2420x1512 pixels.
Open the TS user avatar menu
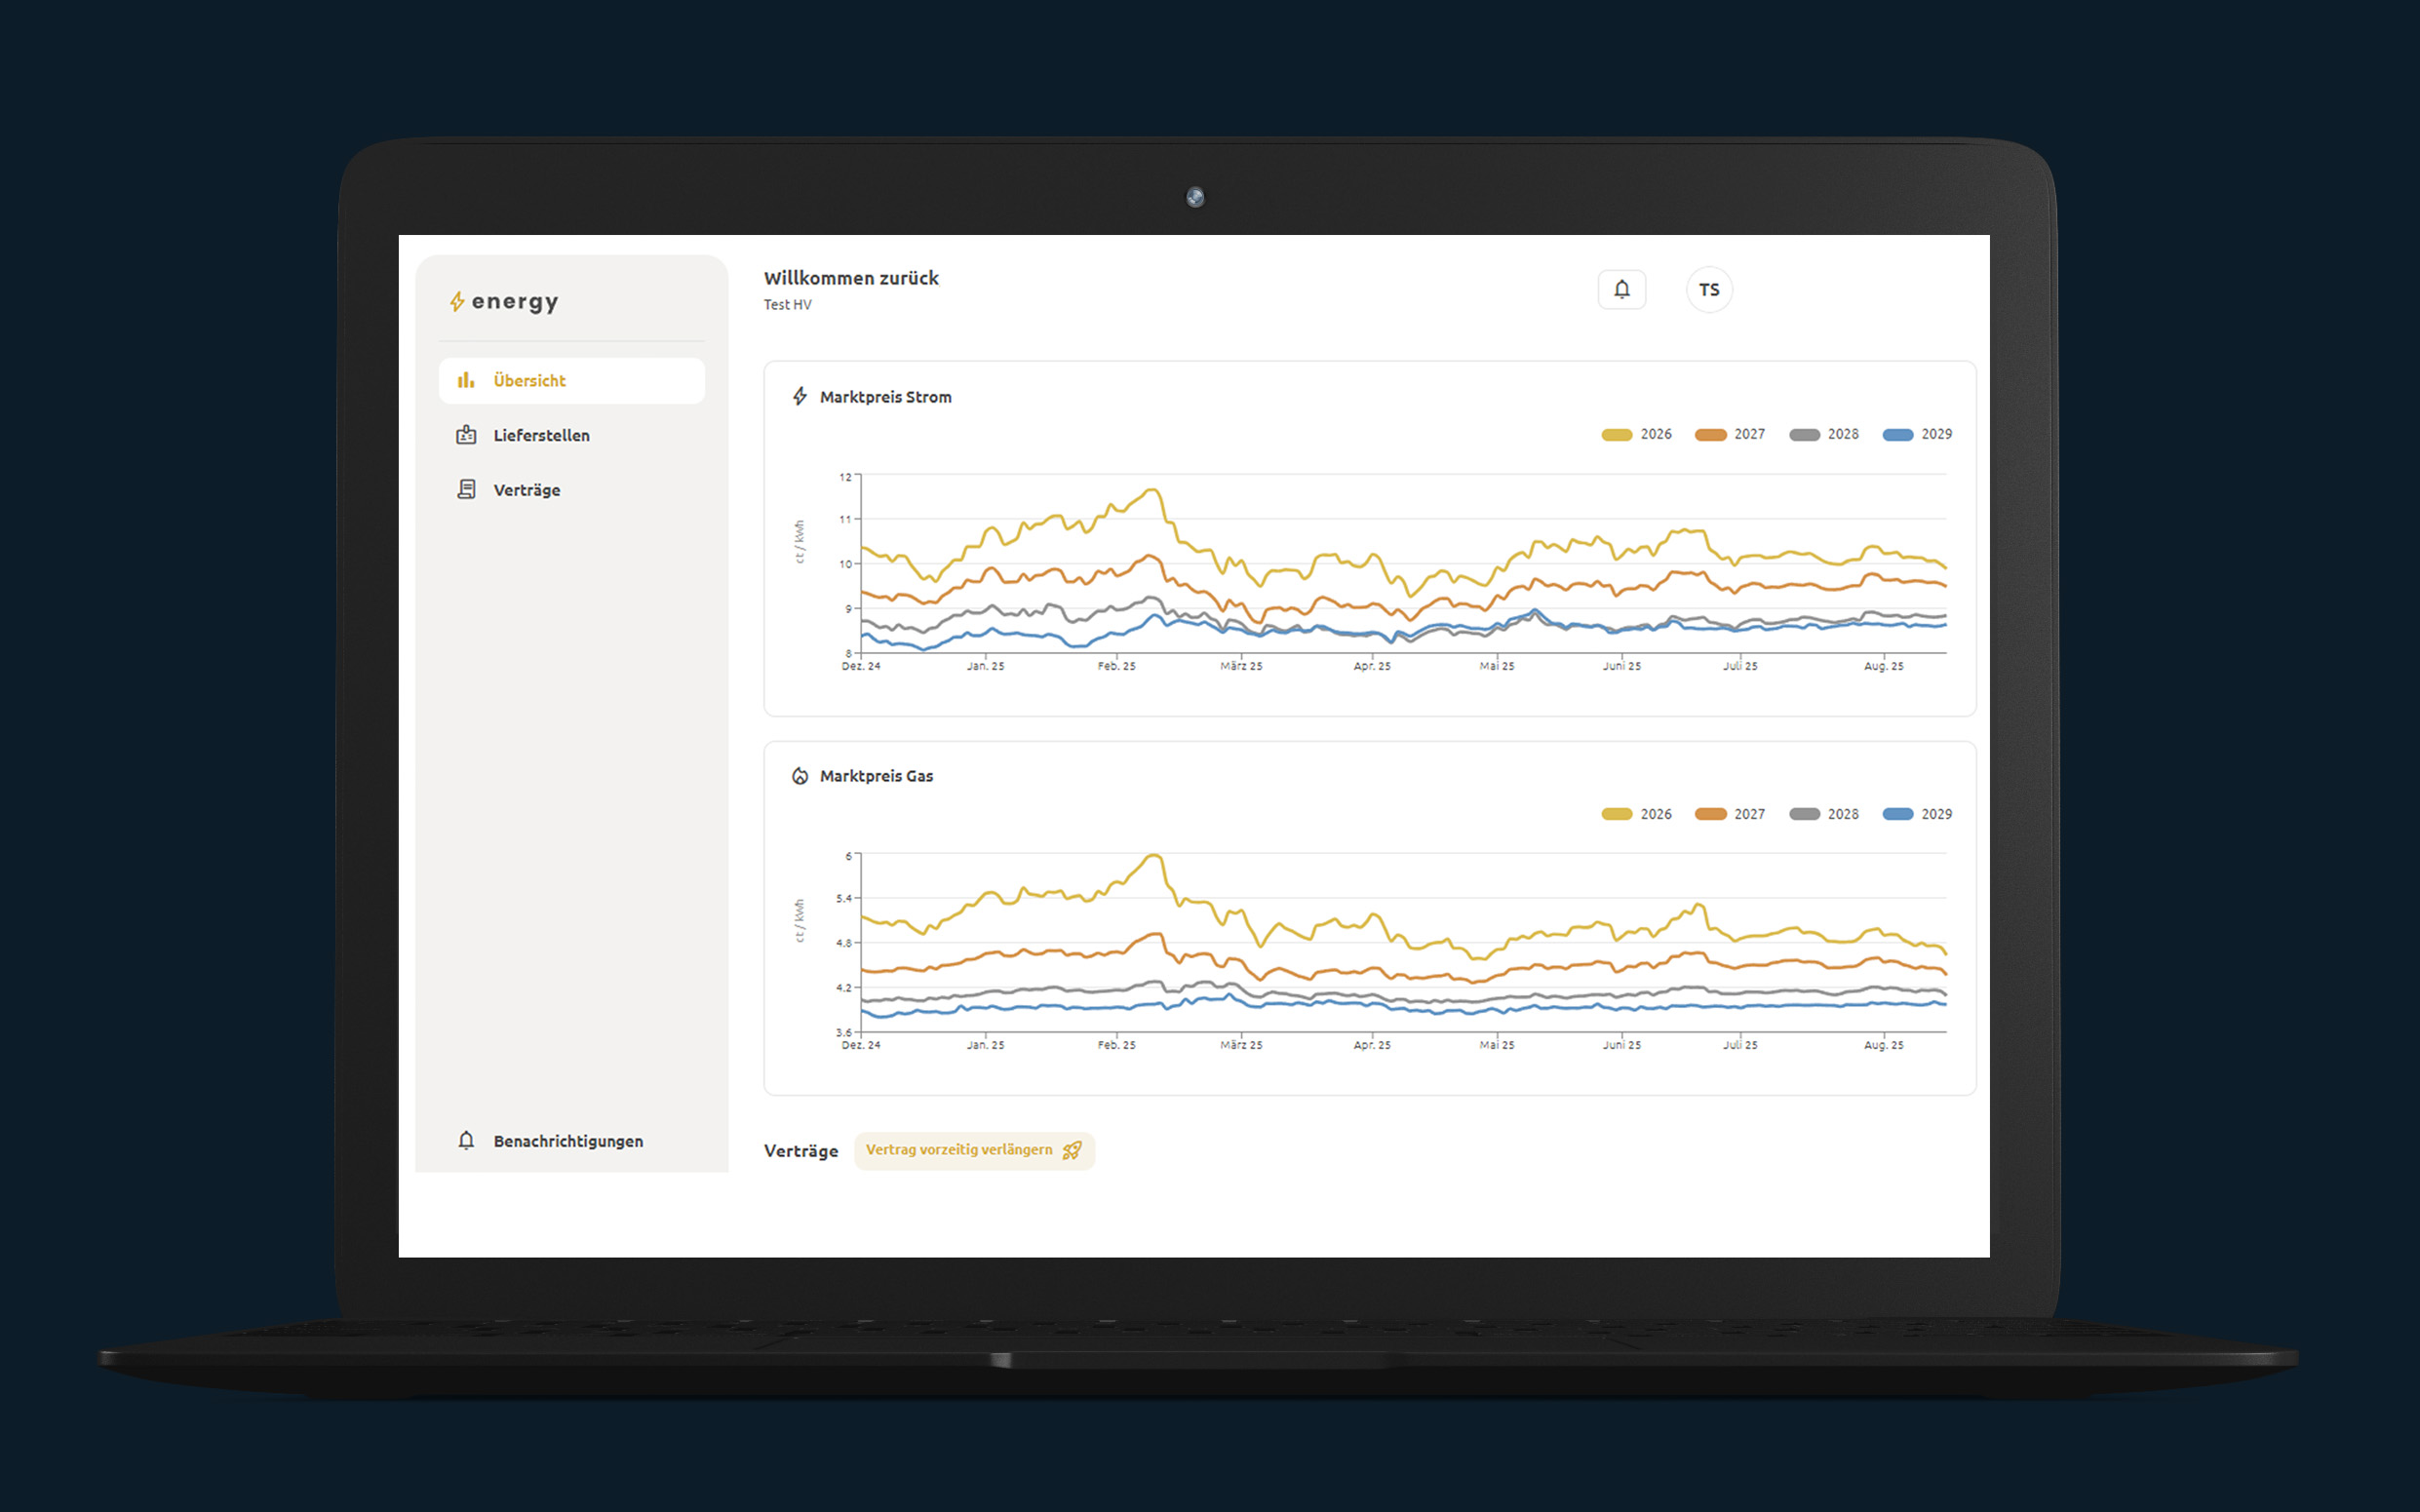click(x=1708, y=290)
